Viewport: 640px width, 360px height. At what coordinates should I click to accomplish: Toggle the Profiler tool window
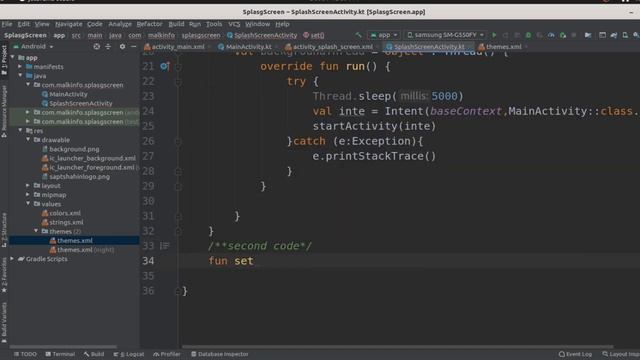[x=167, y=354]
